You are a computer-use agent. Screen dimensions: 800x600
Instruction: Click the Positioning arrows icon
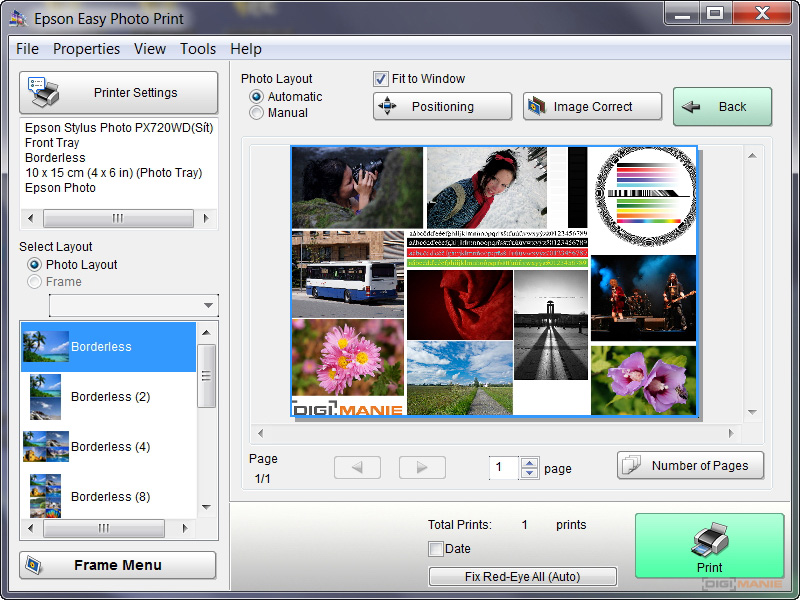pyautogui.click(x=389, y=107)
